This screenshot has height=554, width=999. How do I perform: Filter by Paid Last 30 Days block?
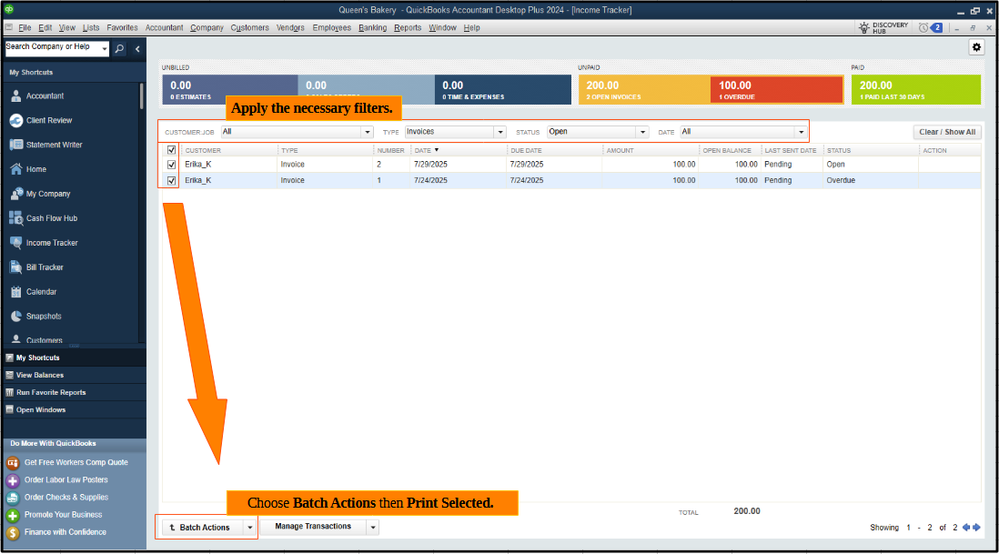916,90
